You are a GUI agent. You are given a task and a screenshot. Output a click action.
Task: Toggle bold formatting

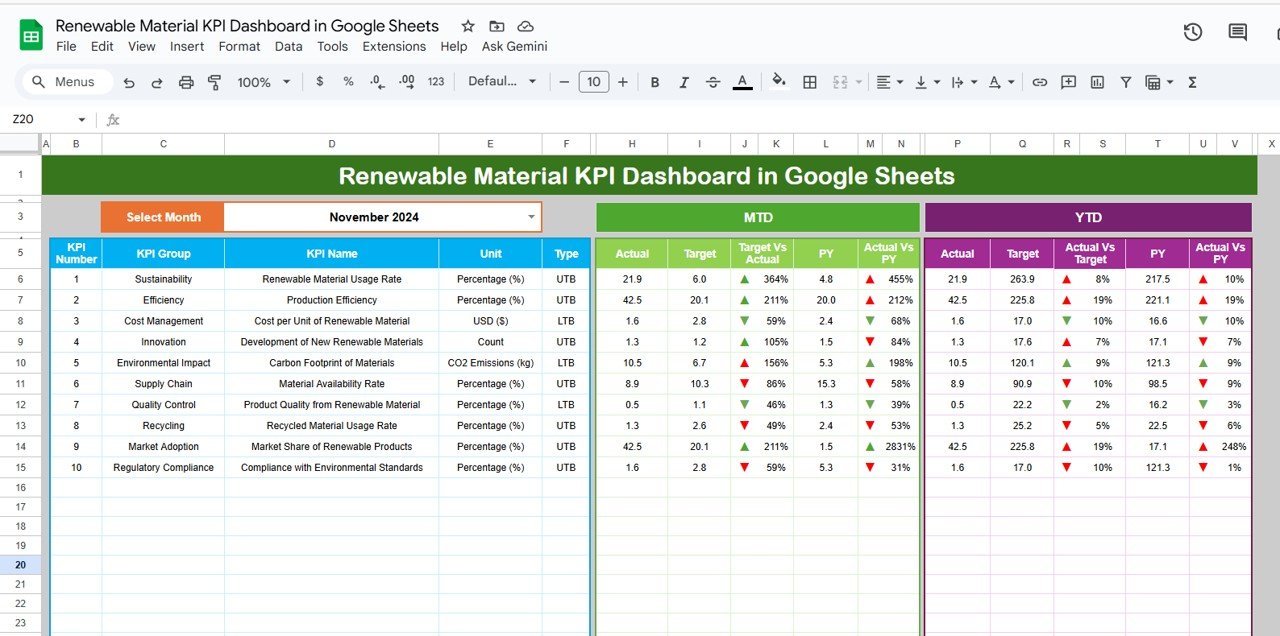654,82
